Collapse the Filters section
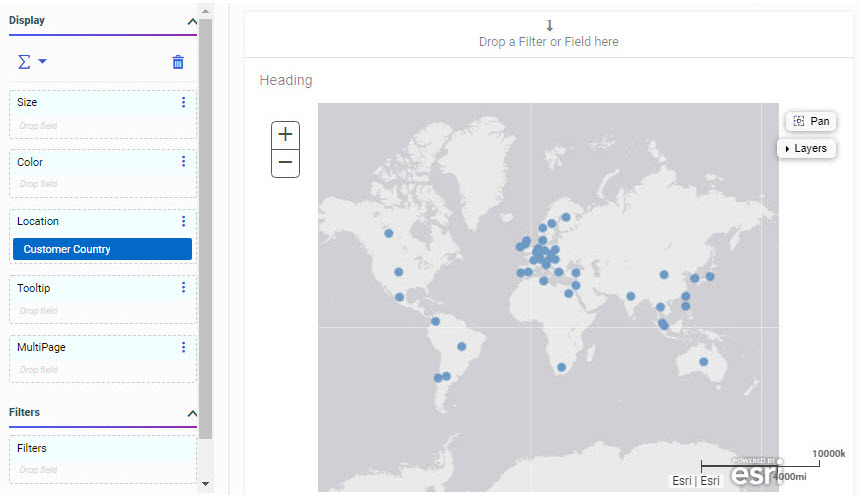860x495 pixels. 192,413
